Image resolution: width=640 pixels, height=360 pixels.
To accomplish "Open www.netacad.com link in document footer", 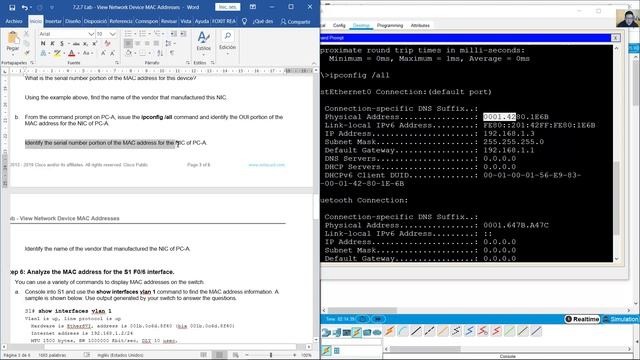I will (x=266, y=165).
